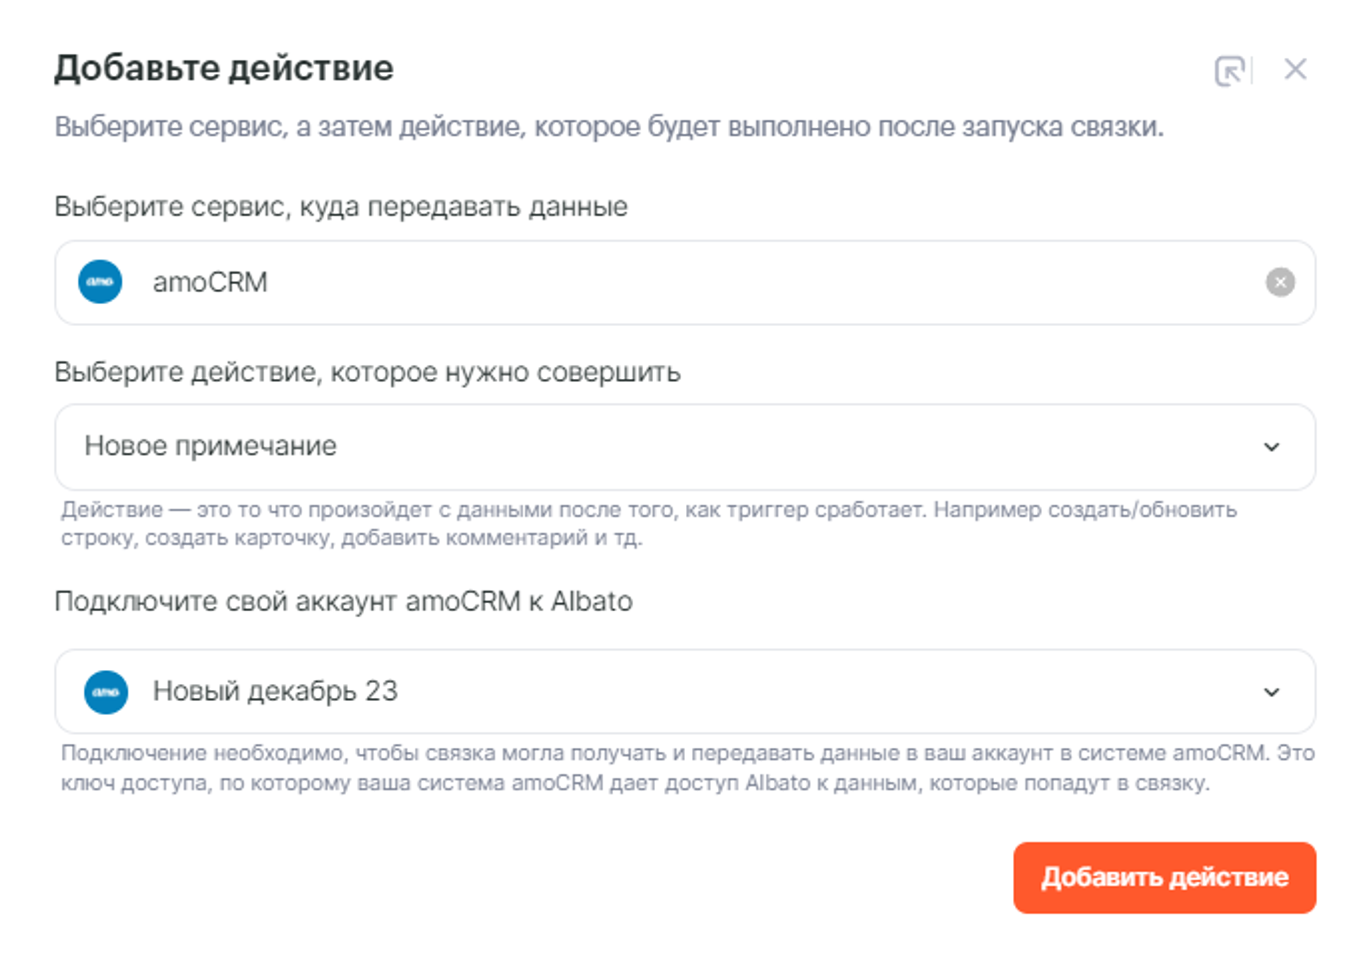Click the collapse dialog icon in header
The height and width of the screenshot is (965, 1360).
[1229, 71]
